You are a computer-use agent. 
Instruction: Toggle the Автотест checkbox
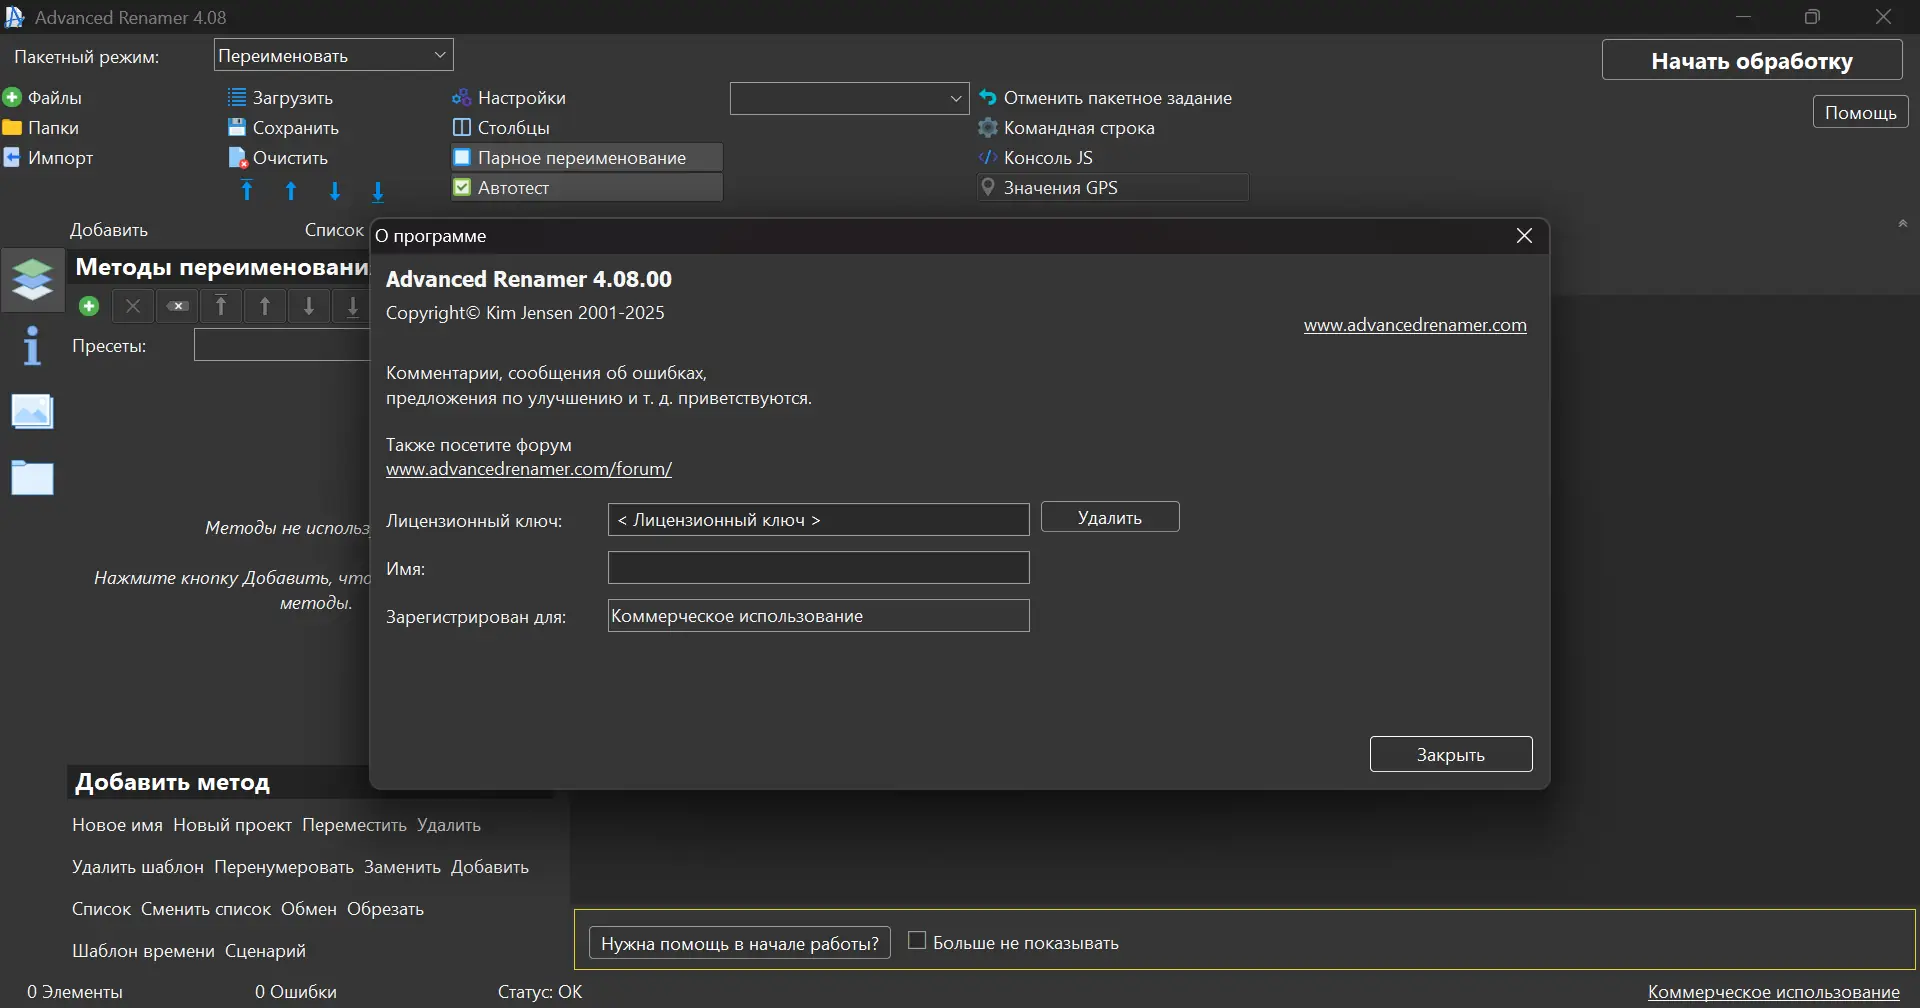(462, 187)
